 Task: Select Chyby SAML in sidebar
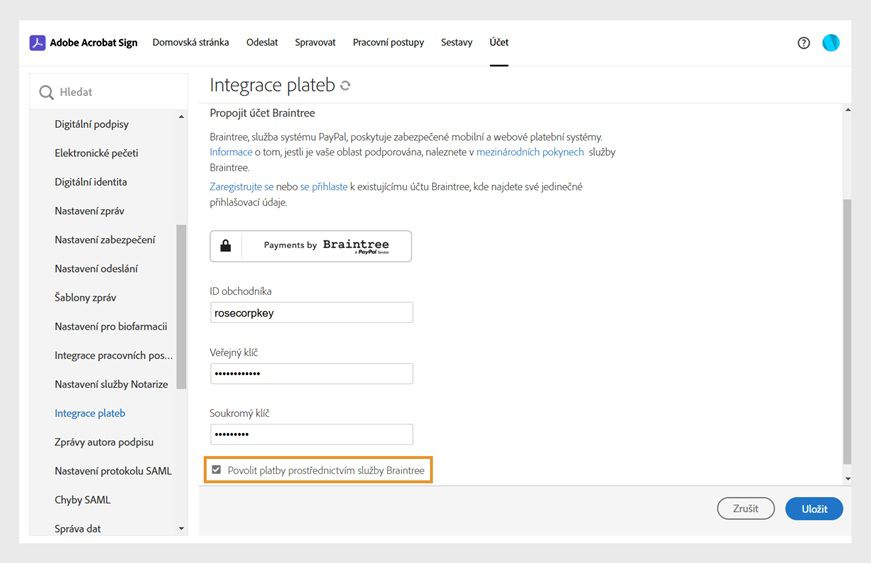tap(82, 500)
